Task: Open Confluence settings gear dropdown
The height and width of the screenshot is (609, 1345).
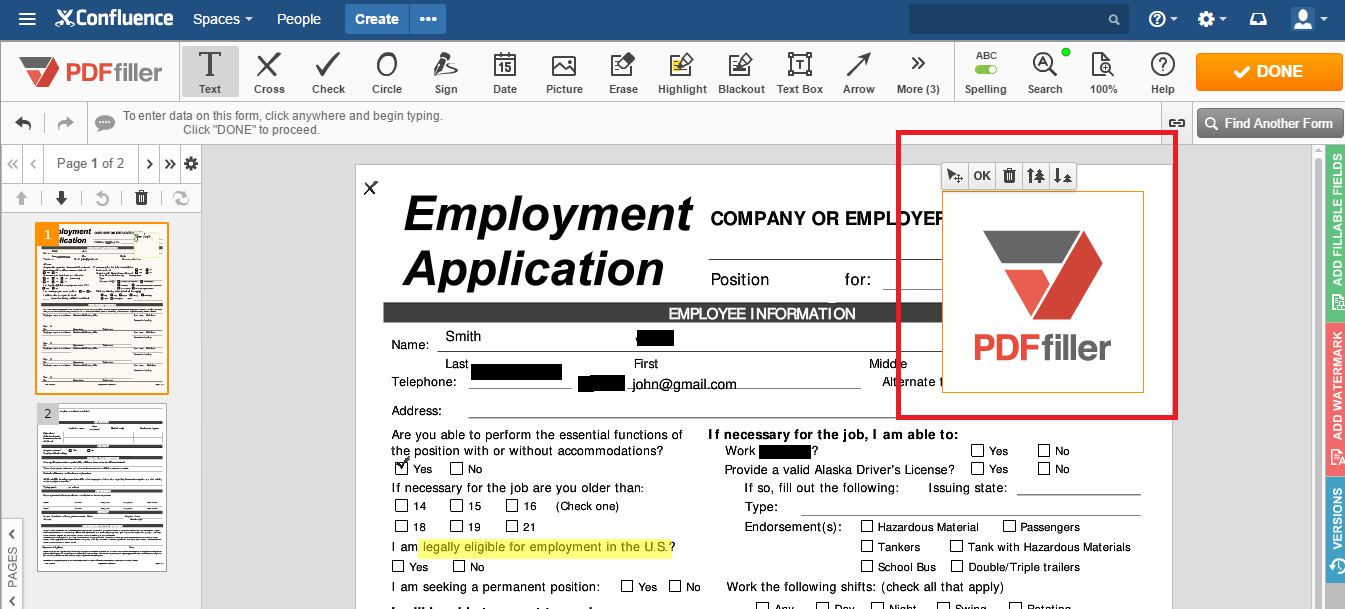Action: pos(1212,19)
